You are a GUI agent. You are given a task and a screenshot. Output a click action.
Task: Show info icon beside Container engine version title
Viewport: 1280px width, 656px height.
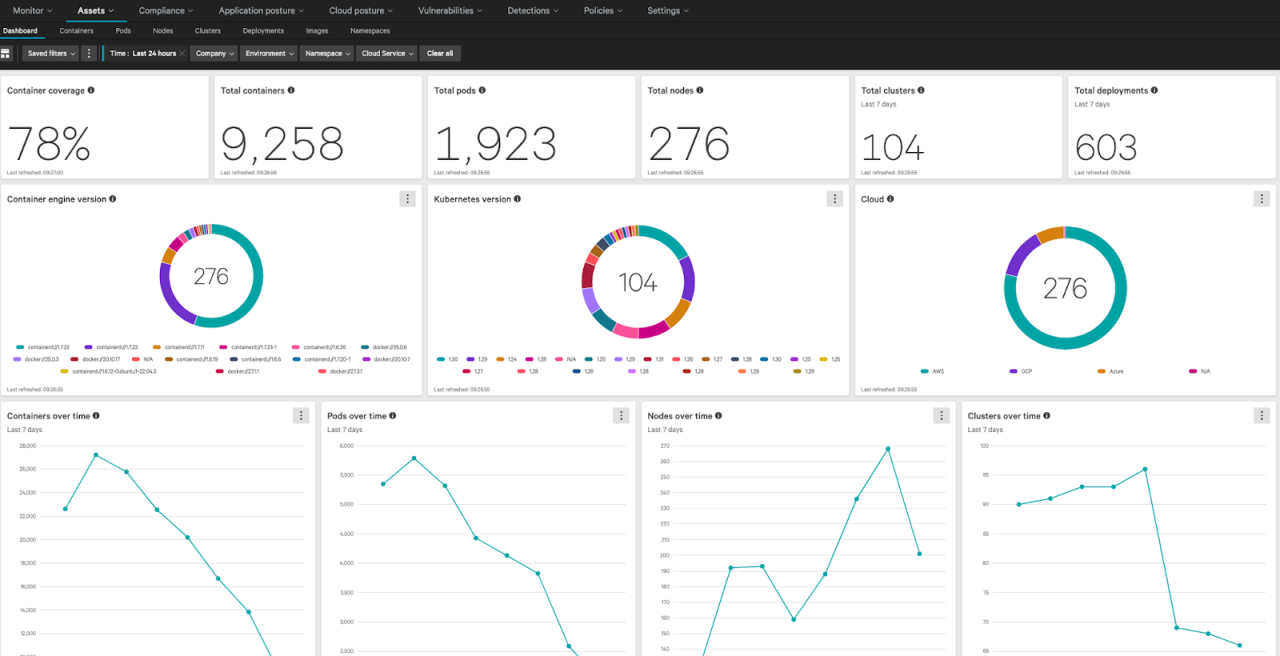pos(113,199)
